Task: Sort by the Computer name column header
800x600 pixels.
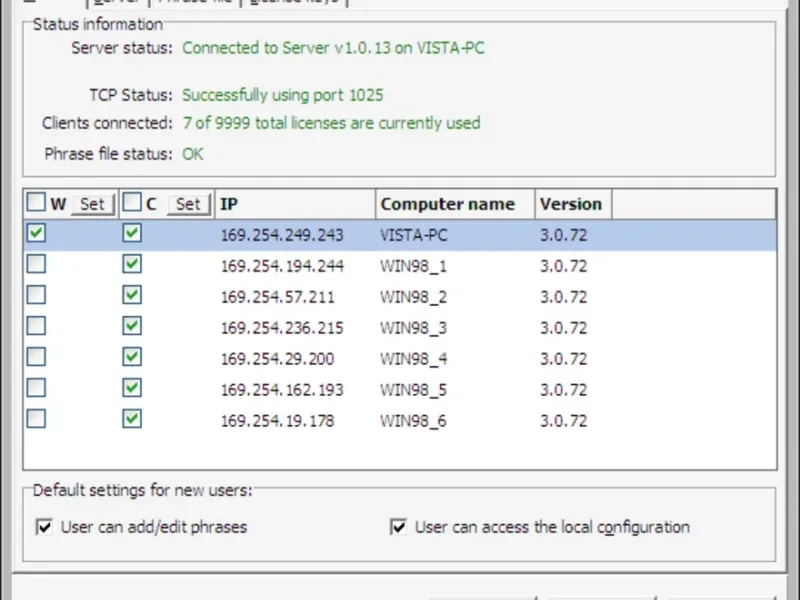Action: click(454, 204)
